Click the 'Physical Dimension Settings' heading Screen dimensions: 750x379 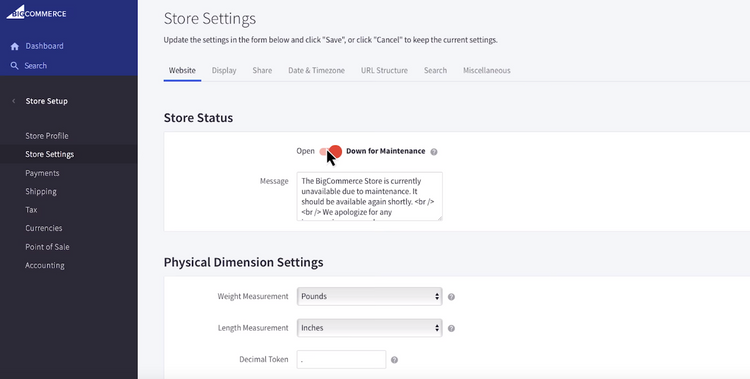[243, 262]
